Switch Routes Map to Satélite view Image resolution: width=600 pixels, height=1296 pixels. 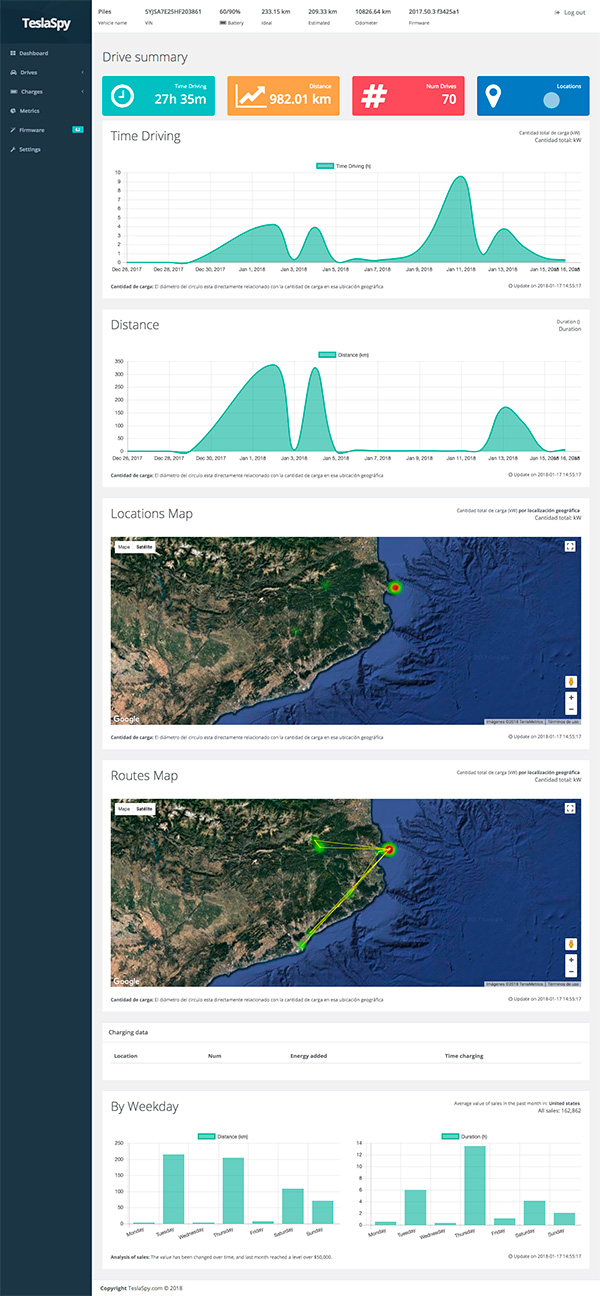pyautogui.click(x=144, y=809)
